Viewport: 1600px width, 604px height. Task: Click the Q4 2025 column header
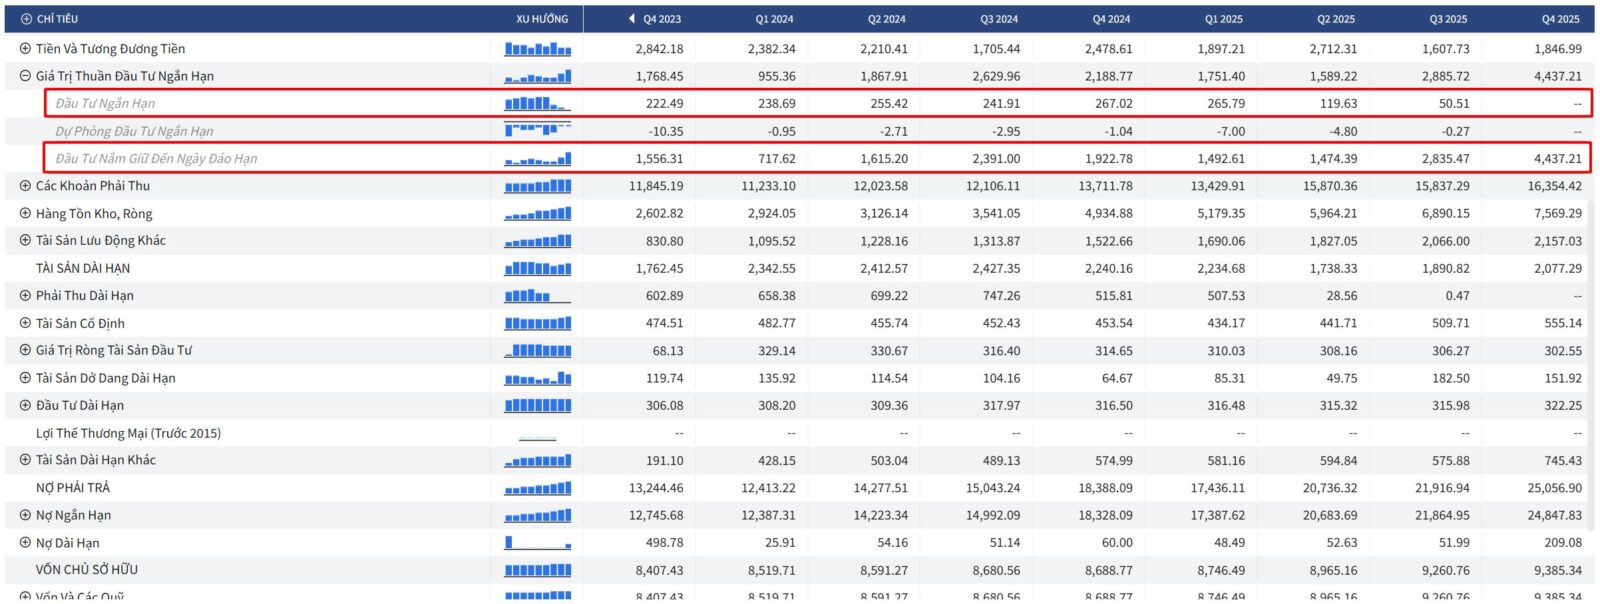[x=1560, y=19]
